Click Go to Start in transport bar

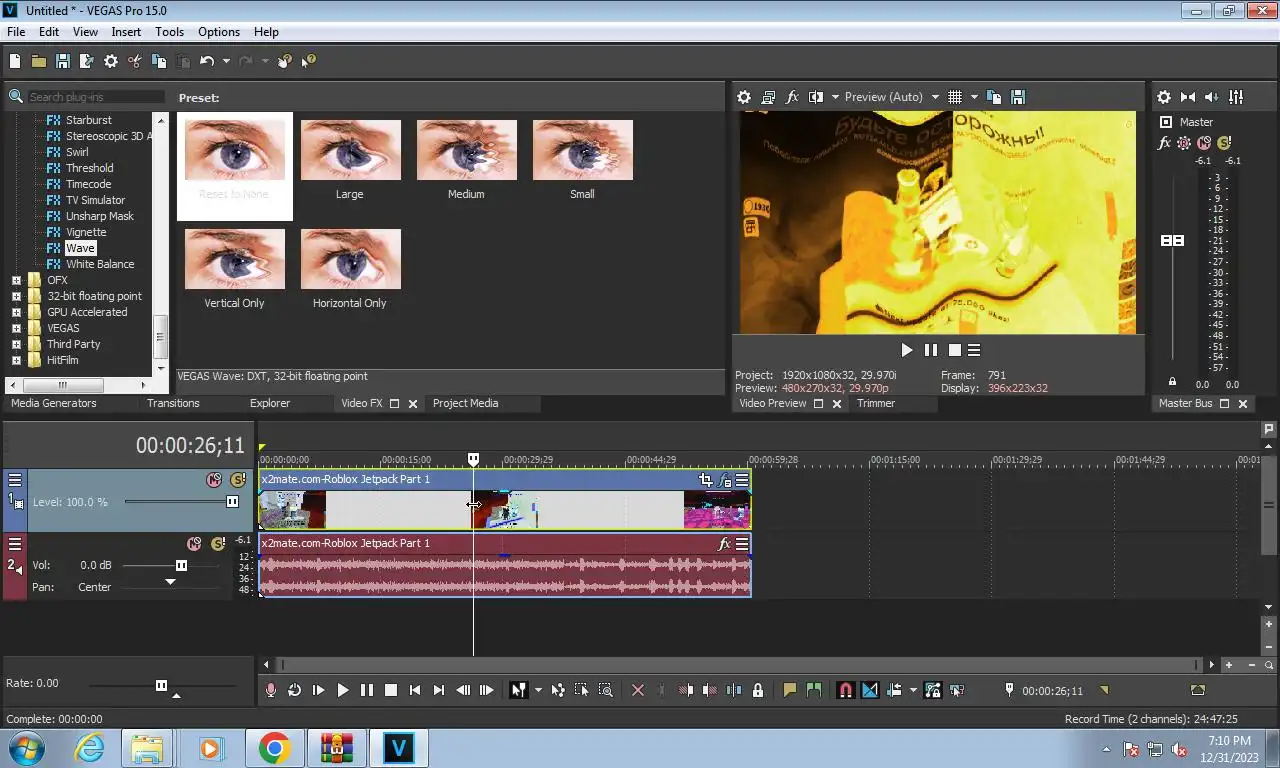tap(414, 690)
